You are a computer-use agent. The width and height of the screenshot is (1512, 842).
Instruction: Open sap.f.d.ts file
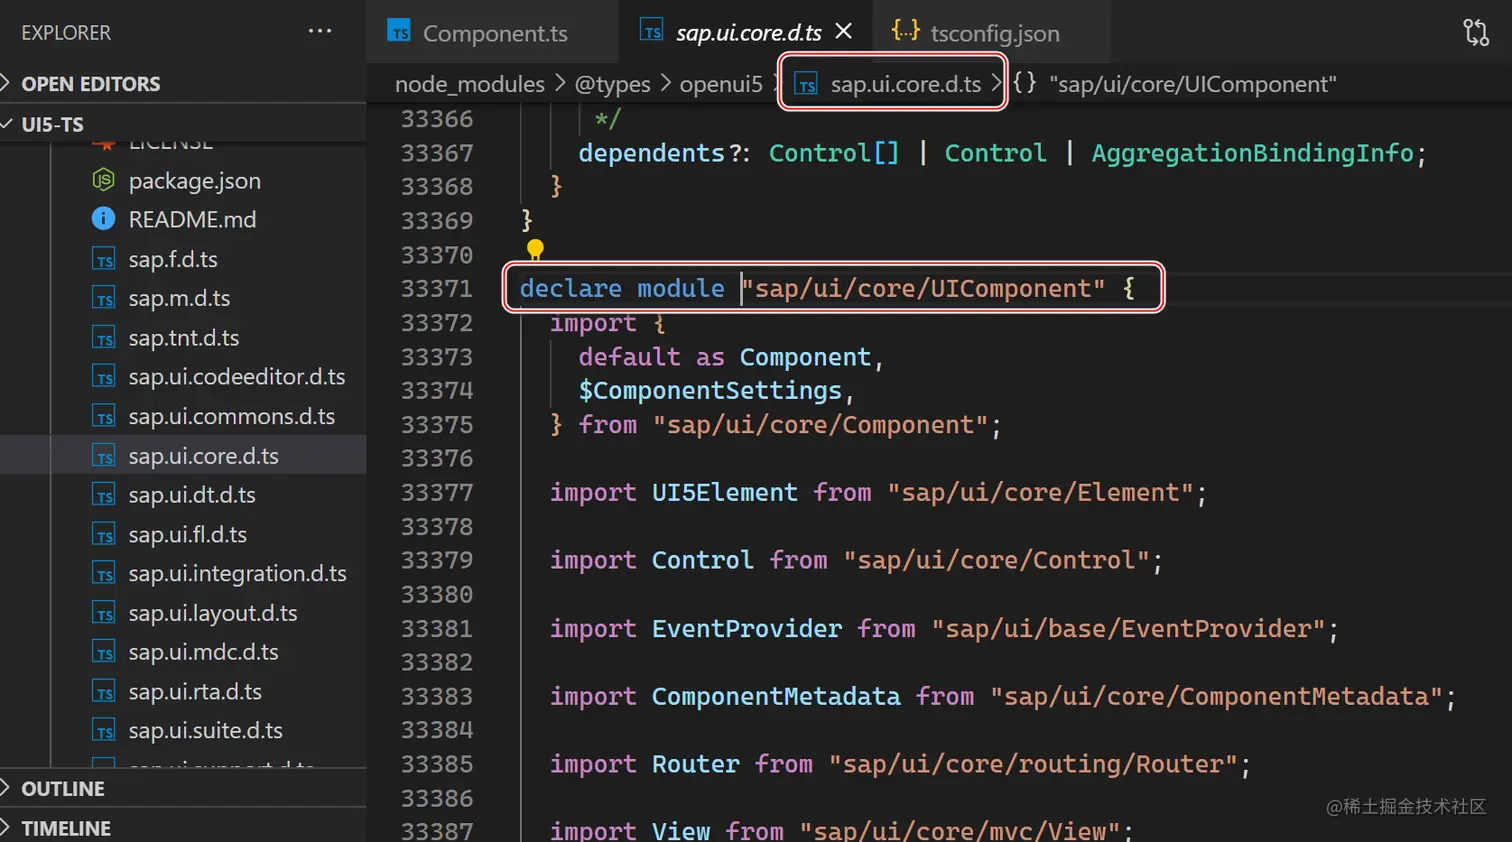click(183, 259)
